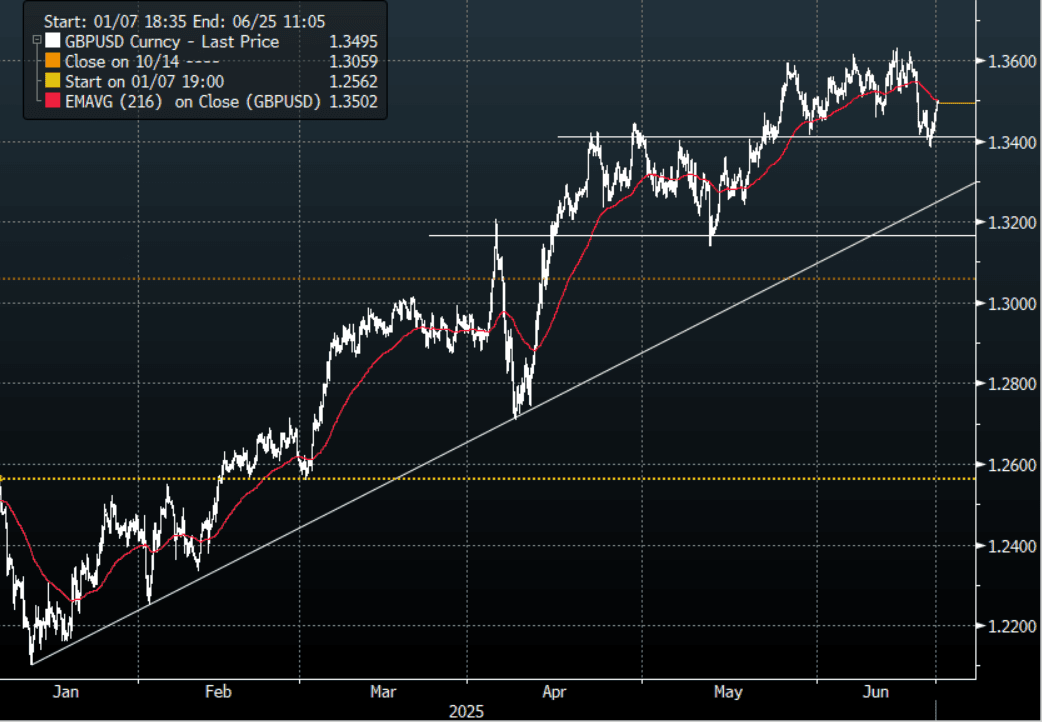
Task: Click the 1.3600 price axis label
Action: click(x=1012, y=61)
